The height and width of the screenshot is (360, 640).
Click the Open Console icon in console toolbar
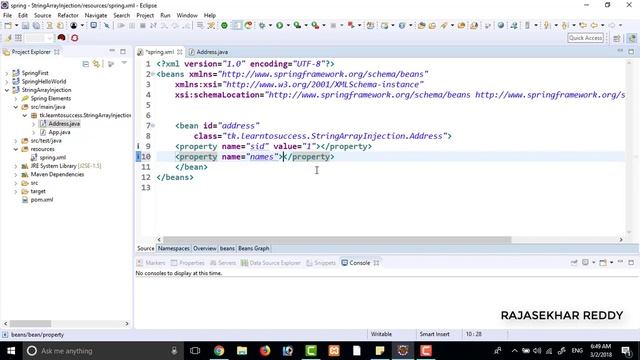[603, 262]
